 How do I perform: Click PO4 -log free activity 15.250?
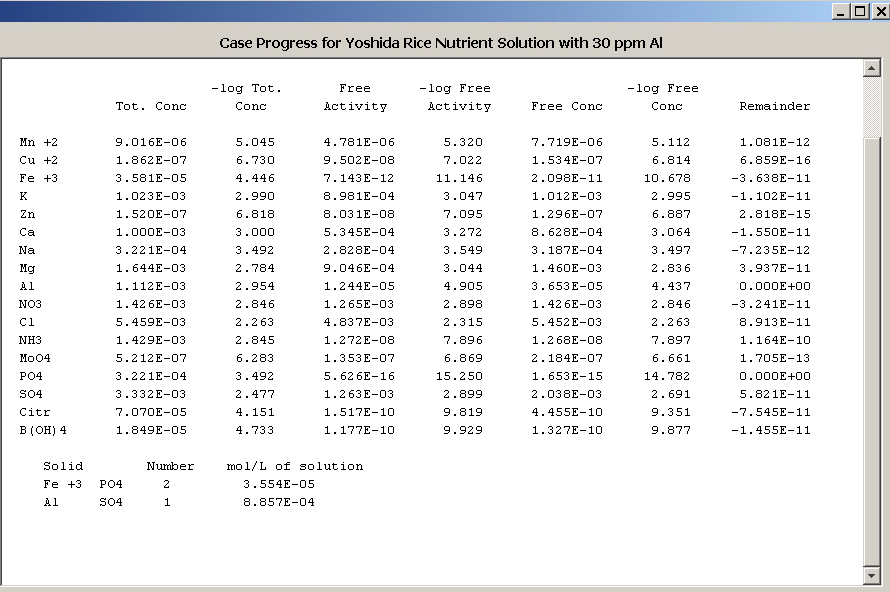coord(459,376)
